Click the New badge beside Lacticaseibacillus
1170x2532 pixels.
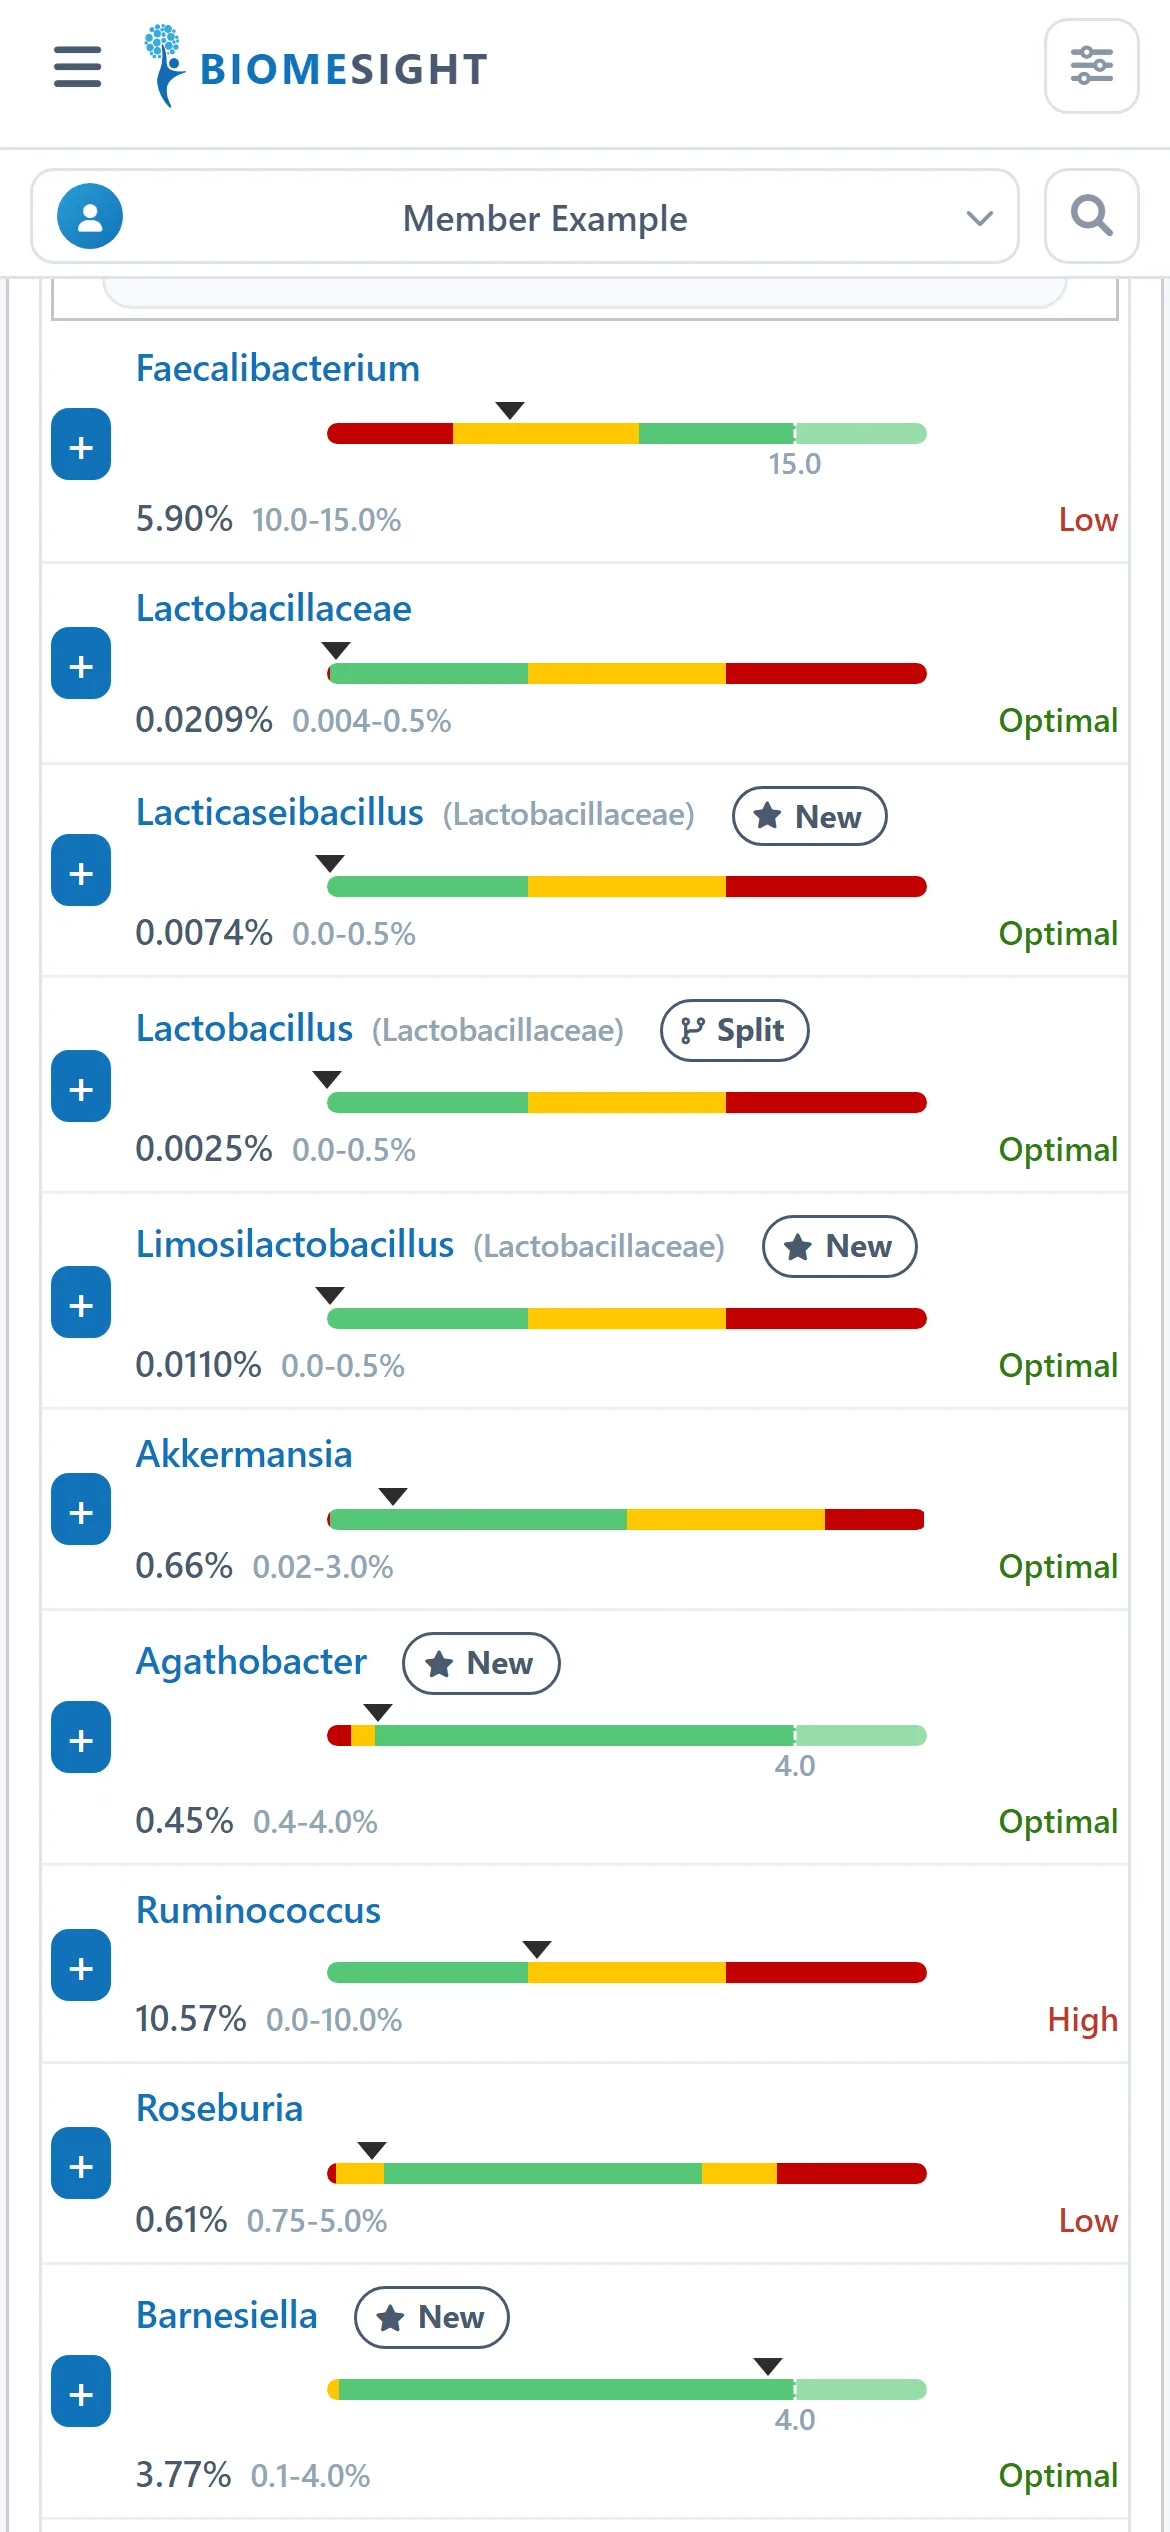(810, 816)
